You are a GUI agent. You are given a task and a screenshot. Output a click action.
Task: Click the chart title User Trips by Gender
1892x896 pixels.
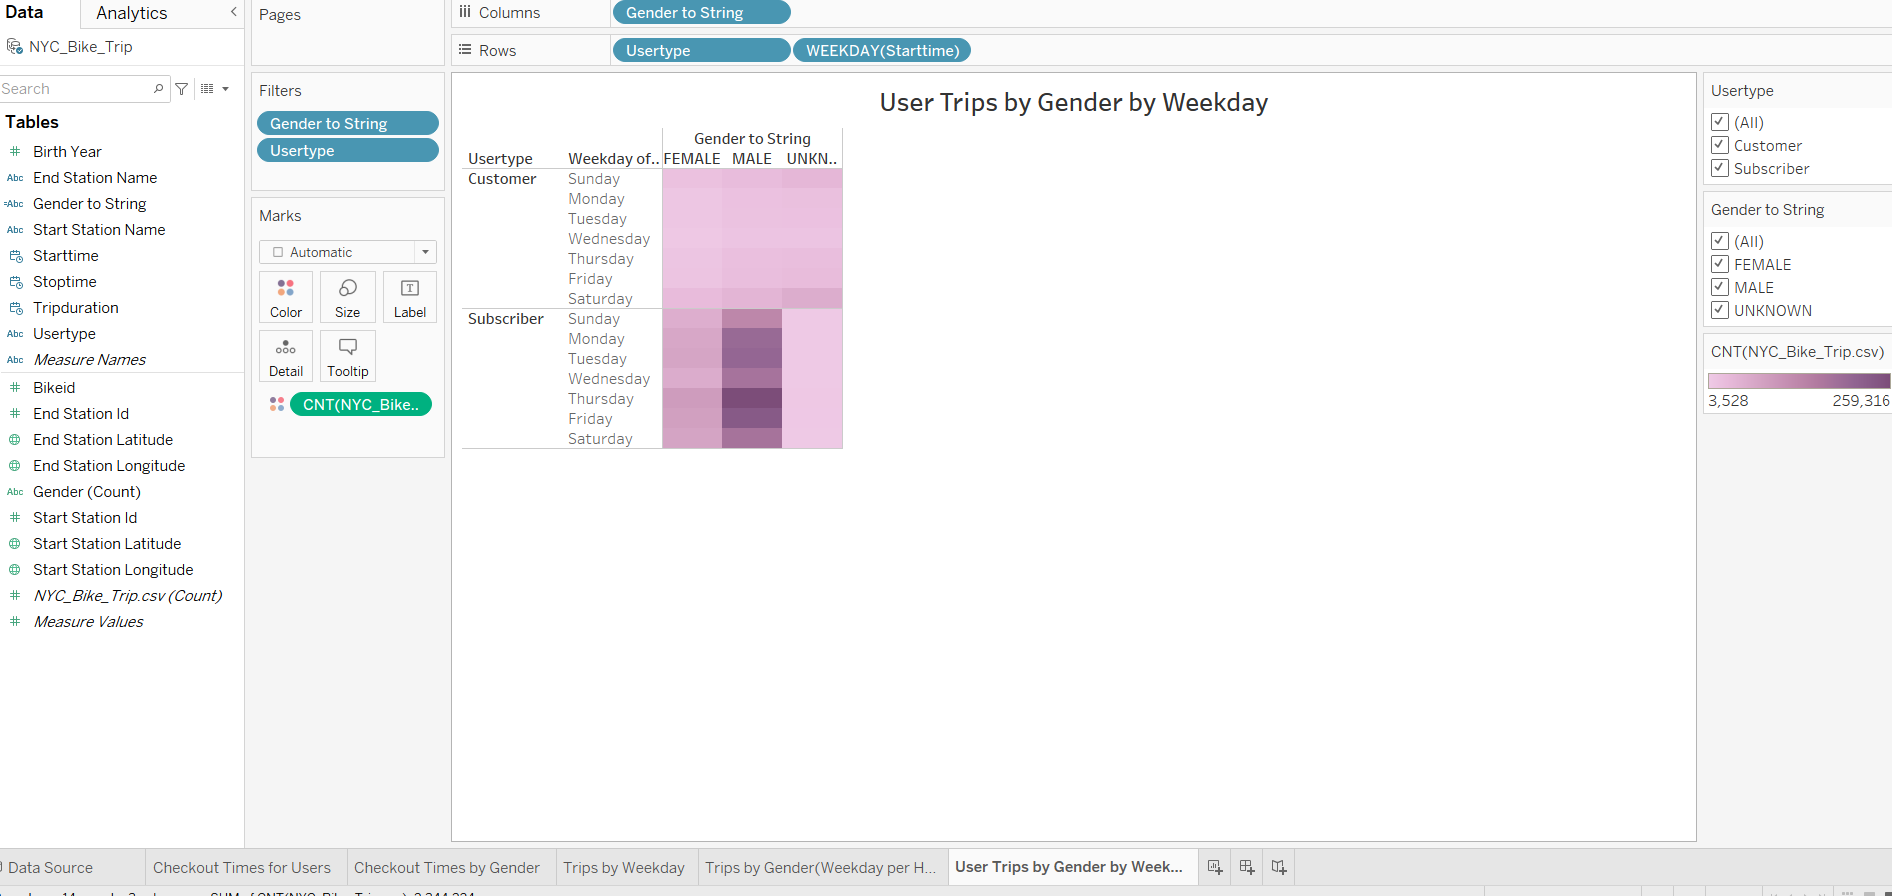point(1074,102)
